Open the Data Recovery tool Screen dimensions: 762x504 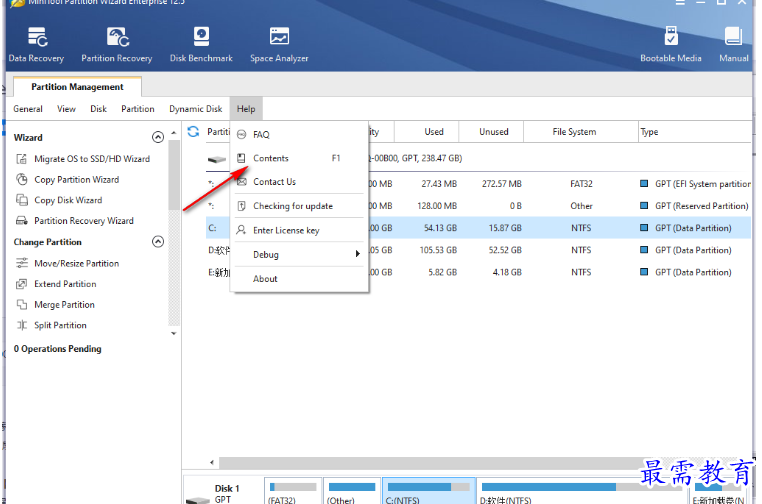coord(36,45)
